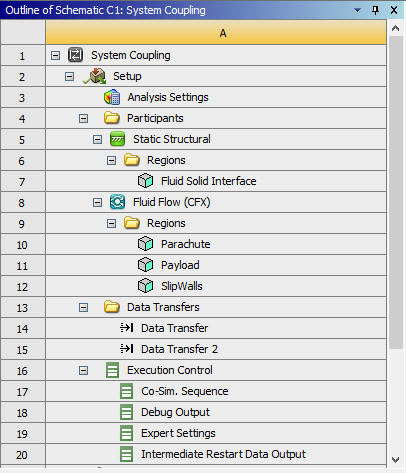
Task: Click the scrollbar down arrow
Action: (396, 460)
